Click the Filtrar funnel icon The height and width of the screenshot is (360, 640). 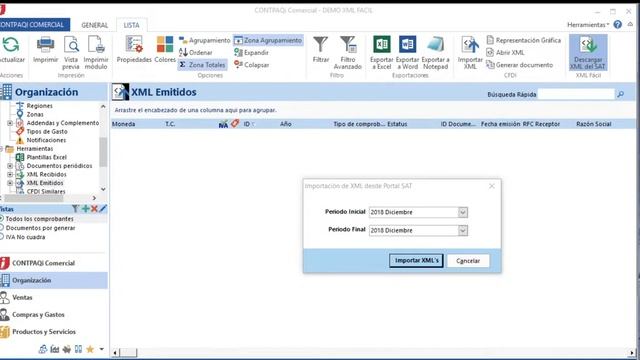(320, 45)
